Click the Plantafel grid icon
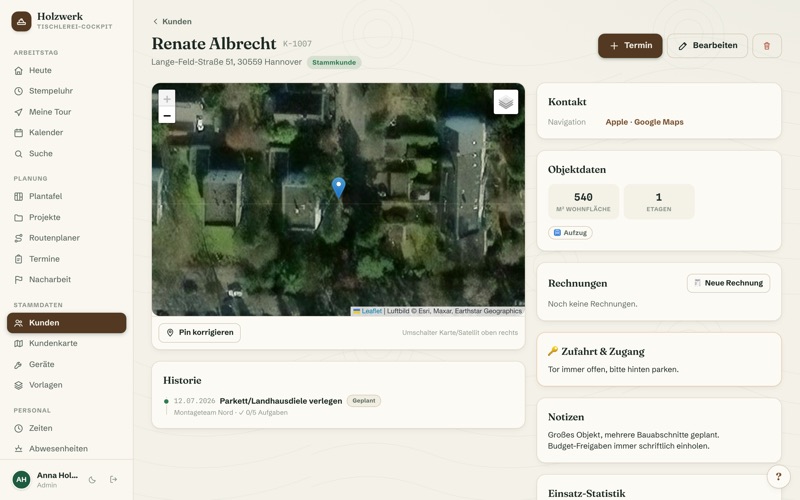This screenshot has width=800, height=500. point(18,196)
